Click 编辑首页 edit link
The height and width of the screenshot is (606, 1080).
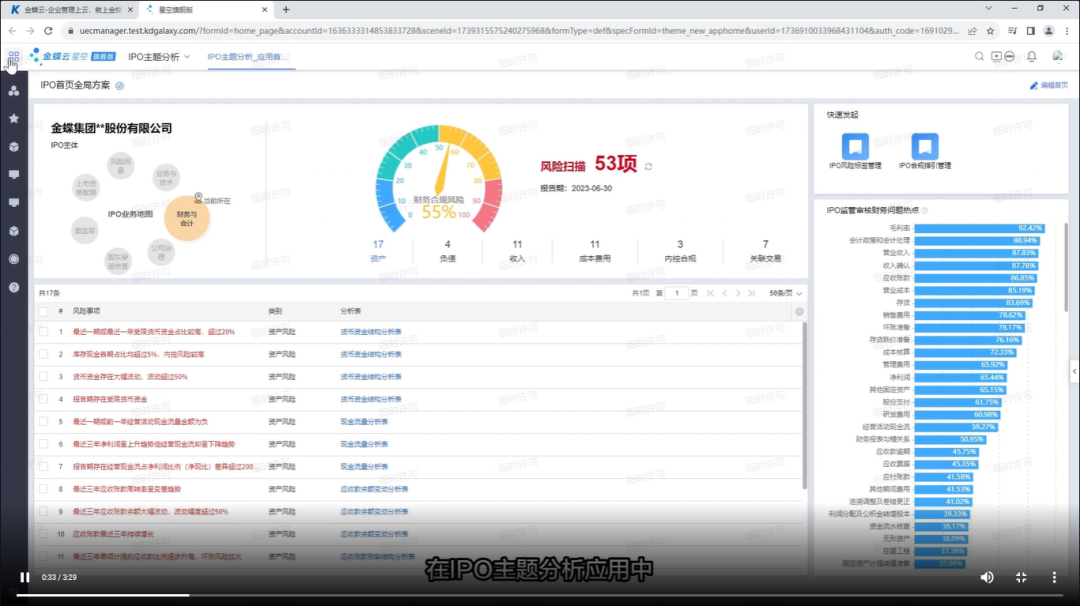point(1048,85)
